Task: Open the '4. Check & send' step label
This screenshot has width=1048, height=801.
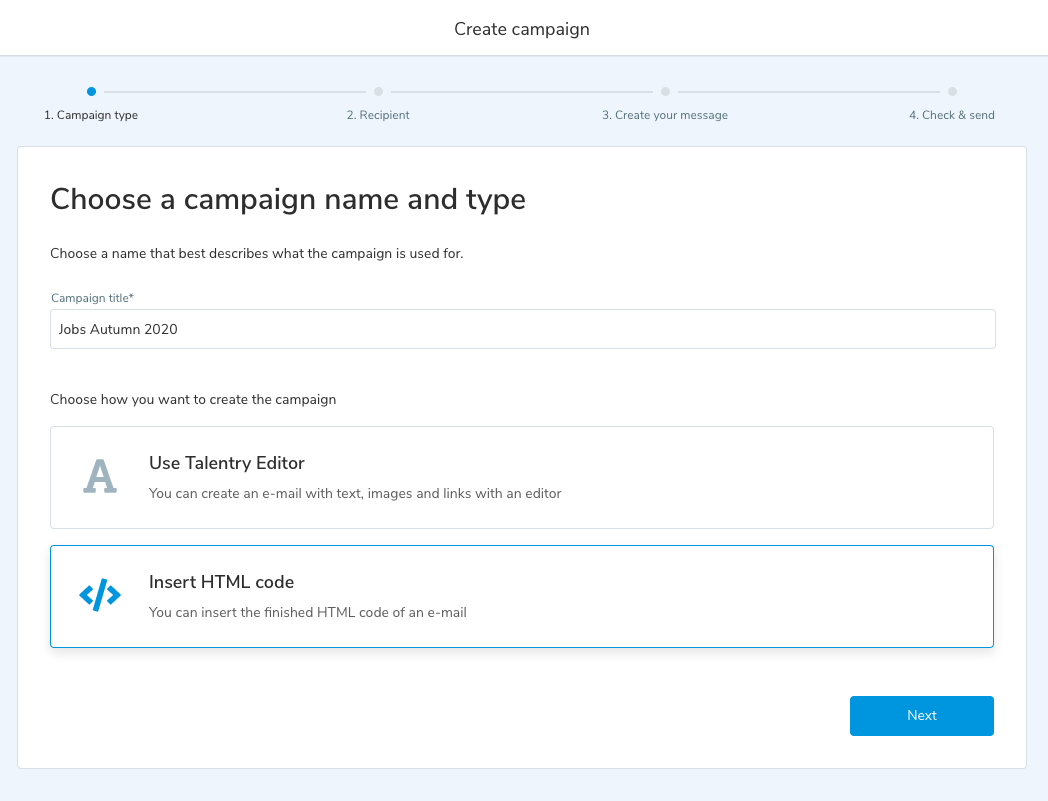Action: click(951, 115)
